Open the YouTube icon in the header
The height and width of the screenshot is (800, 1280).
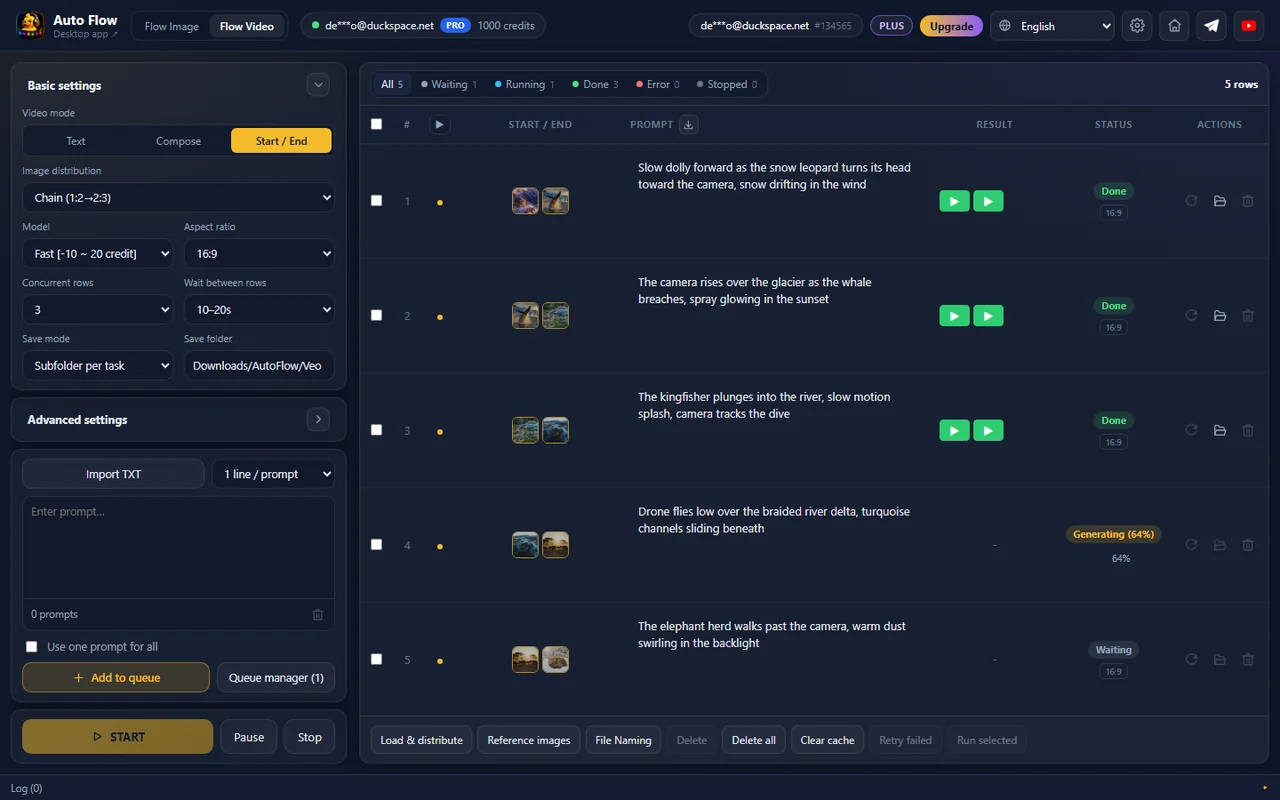[1248, 26]
